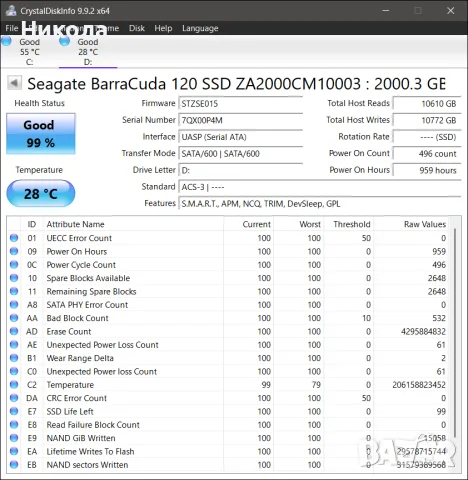This screenshot has width=468, height=480.
Task: Click the Power On Count 496 count box
Action: [x=427, y=154]
